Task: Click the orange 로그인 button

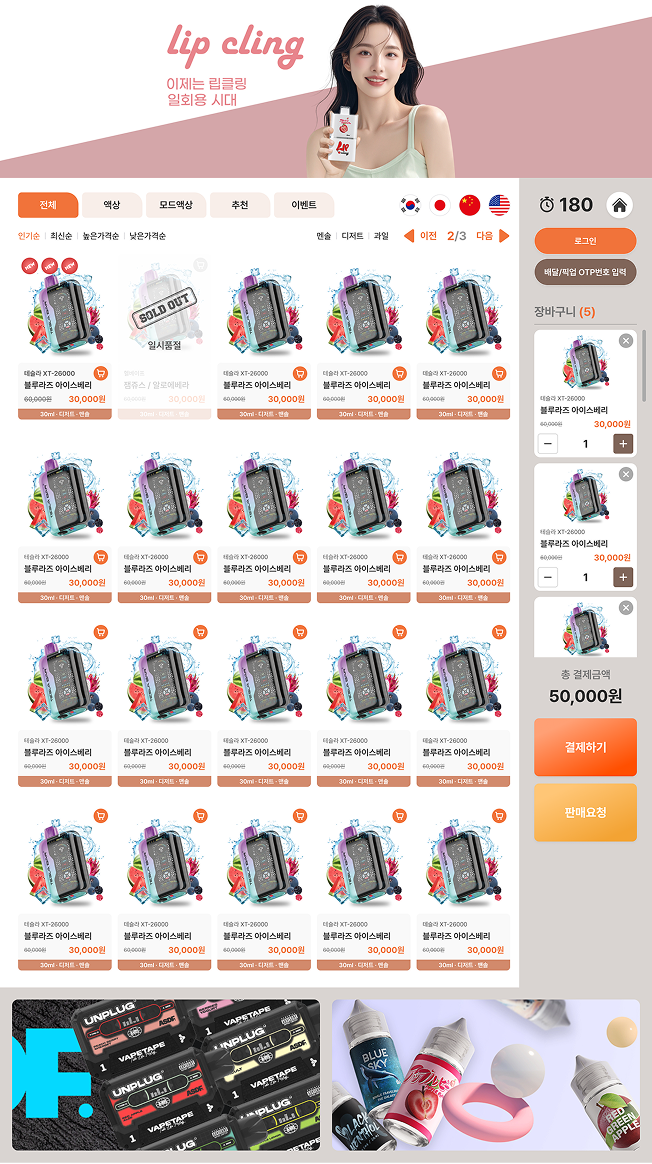Action: (585, 241)
